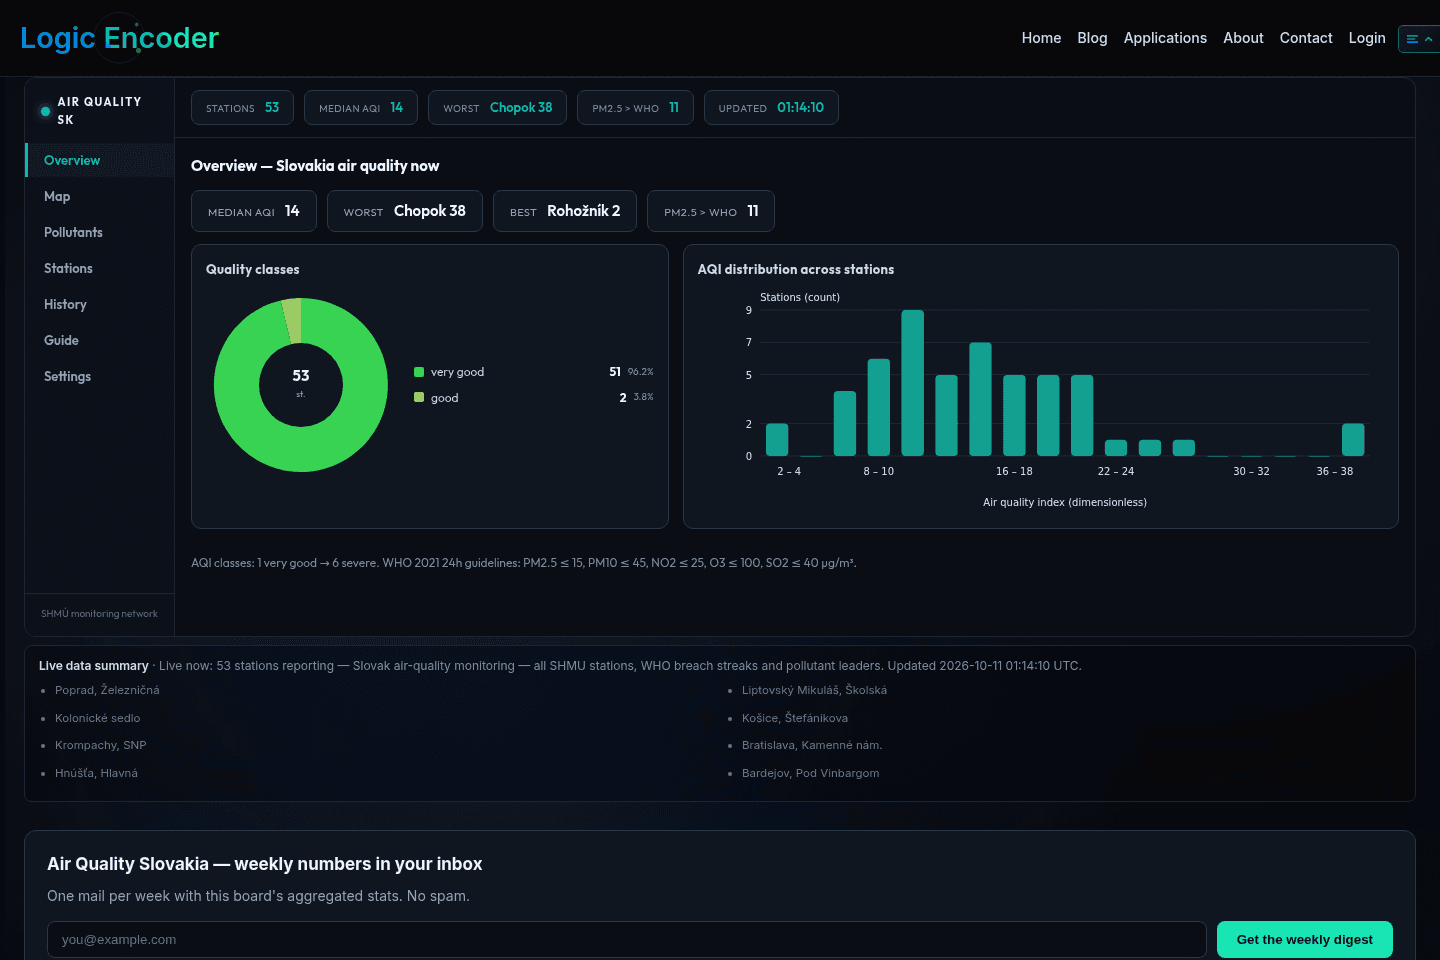This screenshot has height=960, width=1440.
Task: Select the very good legend color swatch
Action: pos(419,372)
